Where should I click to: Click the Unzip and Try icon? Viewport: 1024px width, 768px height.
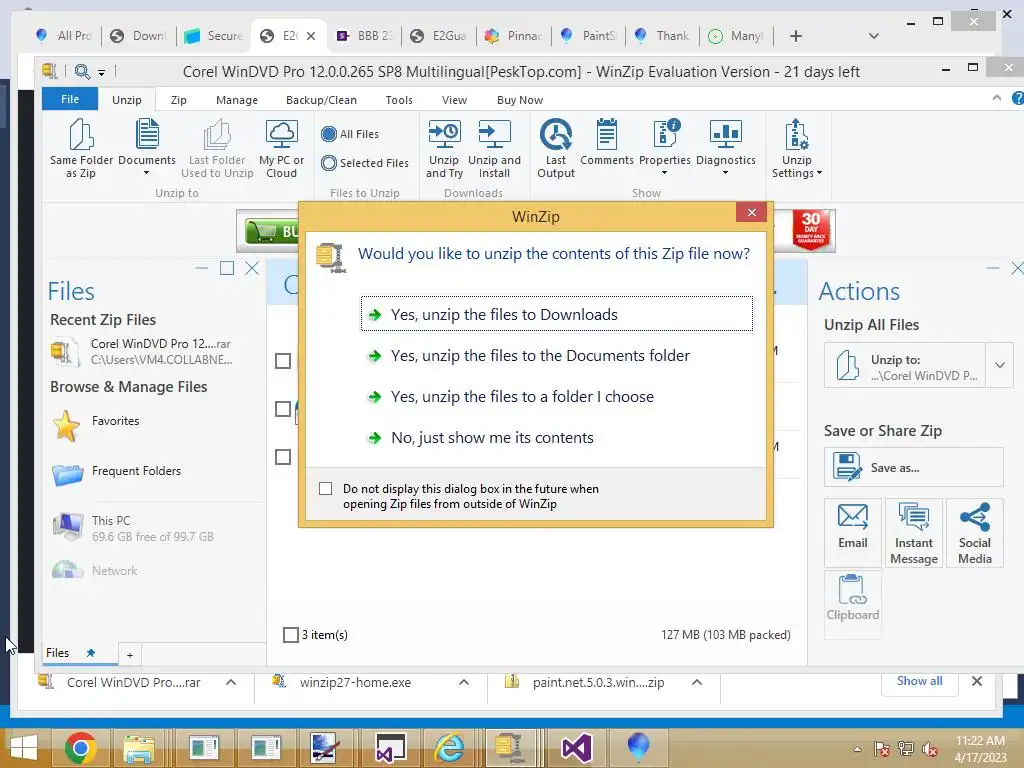click(x=444, y=135)
